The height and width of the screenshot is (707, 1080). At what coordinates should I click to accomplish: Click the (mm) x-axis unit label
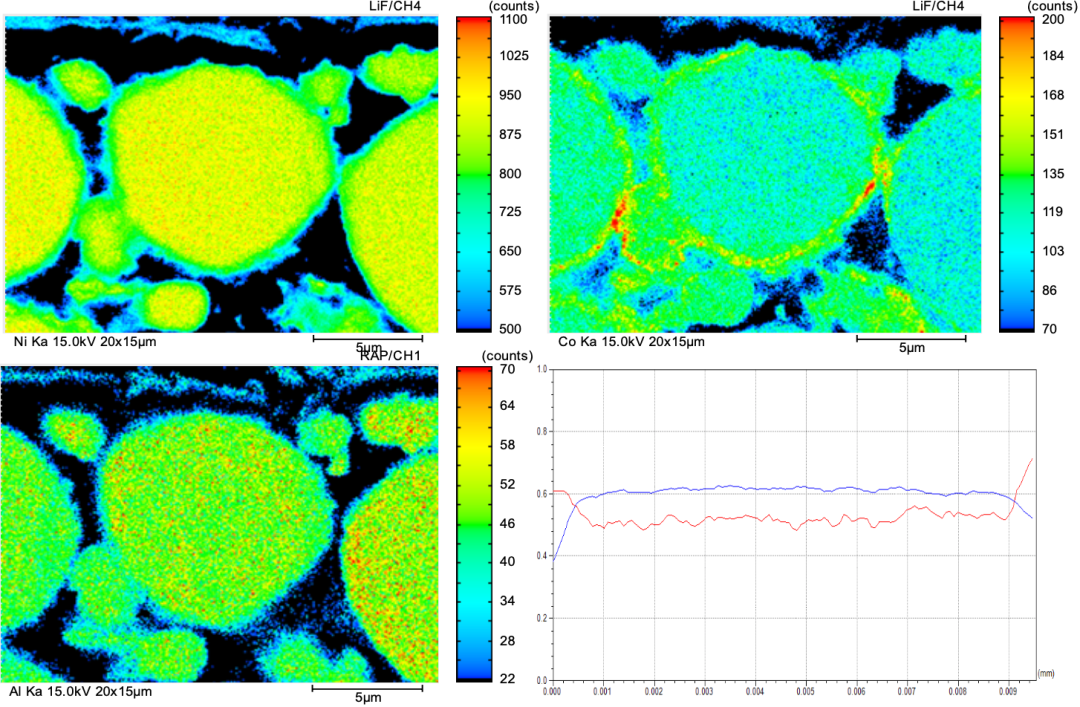click(1047, 673)
